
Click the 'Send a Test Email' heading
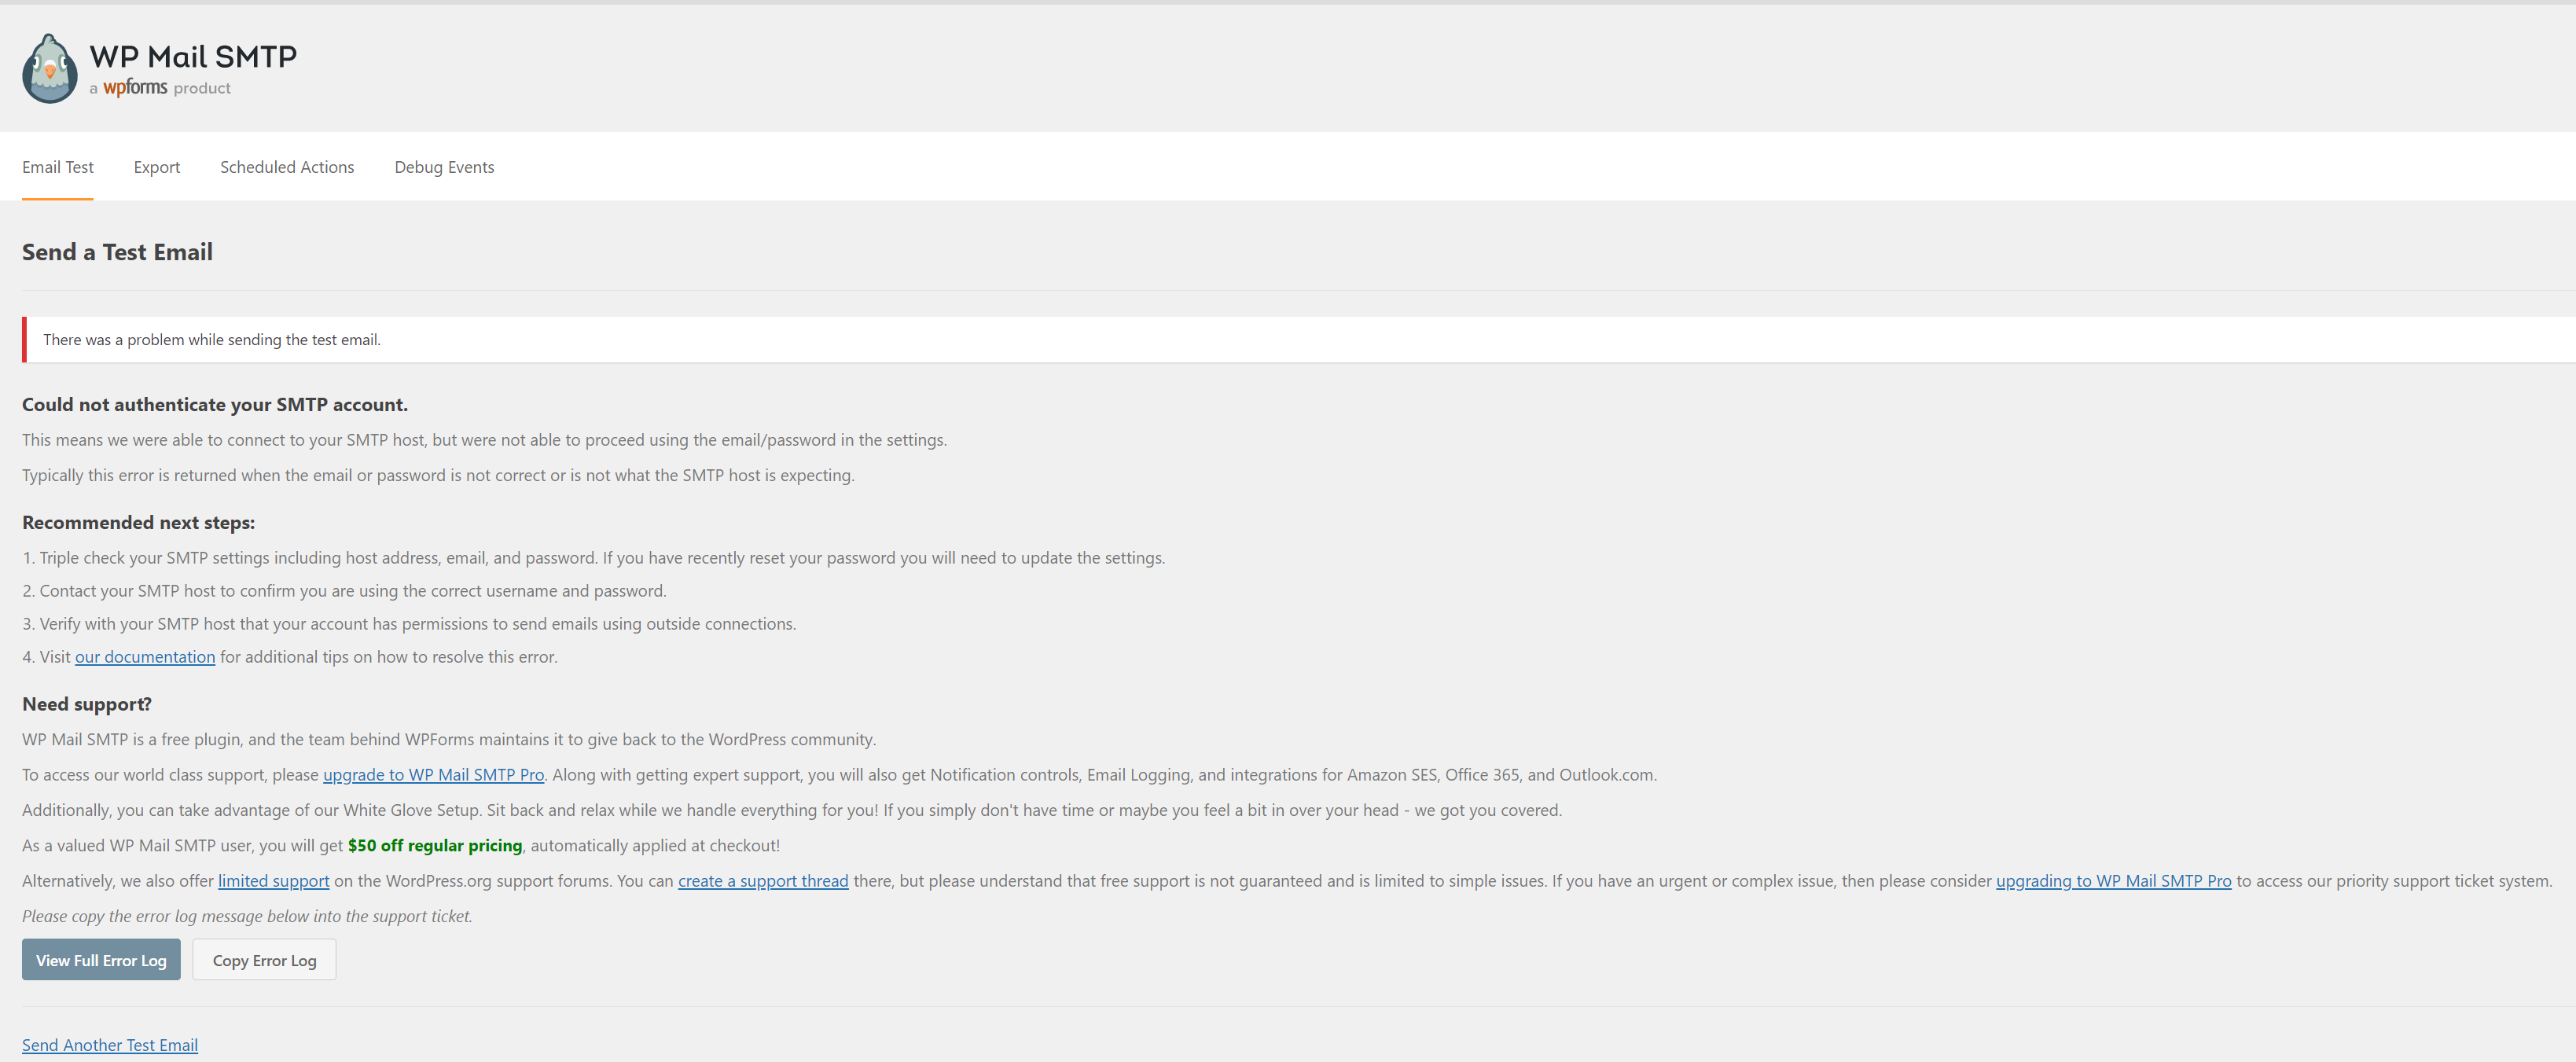click(x=117, y=252)
